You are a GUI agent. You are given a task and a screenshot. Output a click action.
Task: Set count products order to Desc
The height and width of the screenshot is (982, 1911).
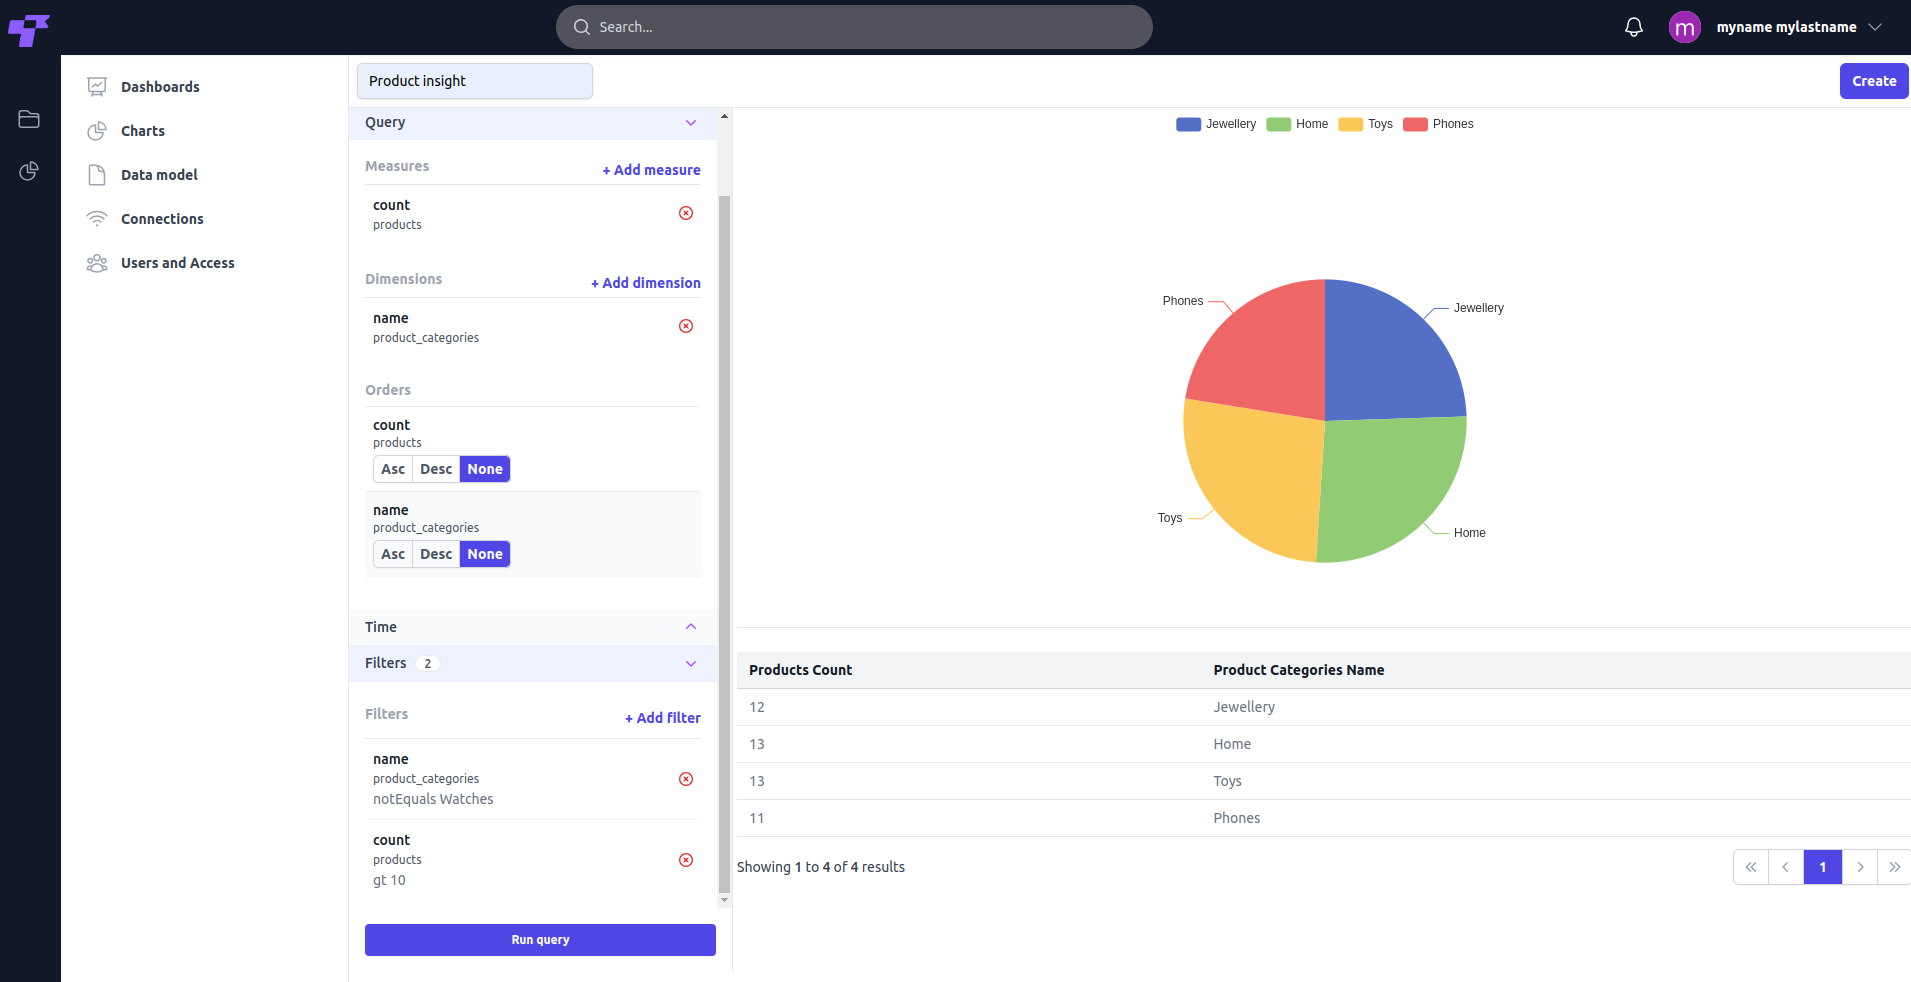436,469
